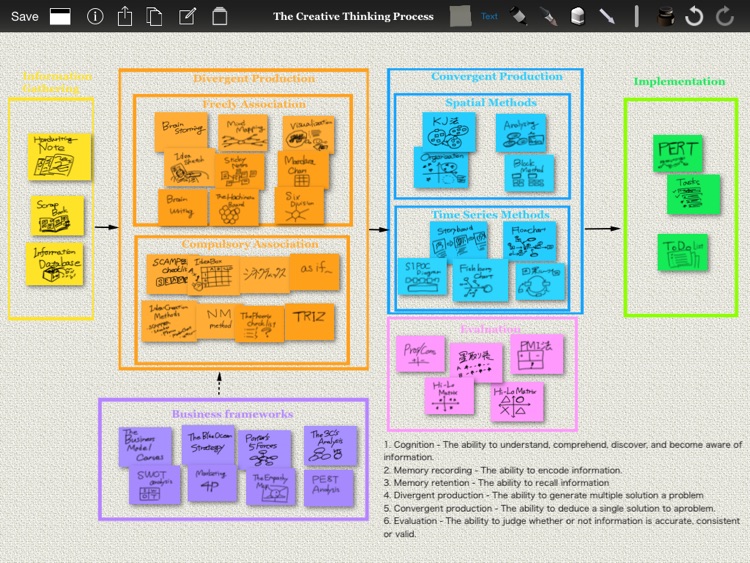Select the arrow line tool

[x=607, y=16]
